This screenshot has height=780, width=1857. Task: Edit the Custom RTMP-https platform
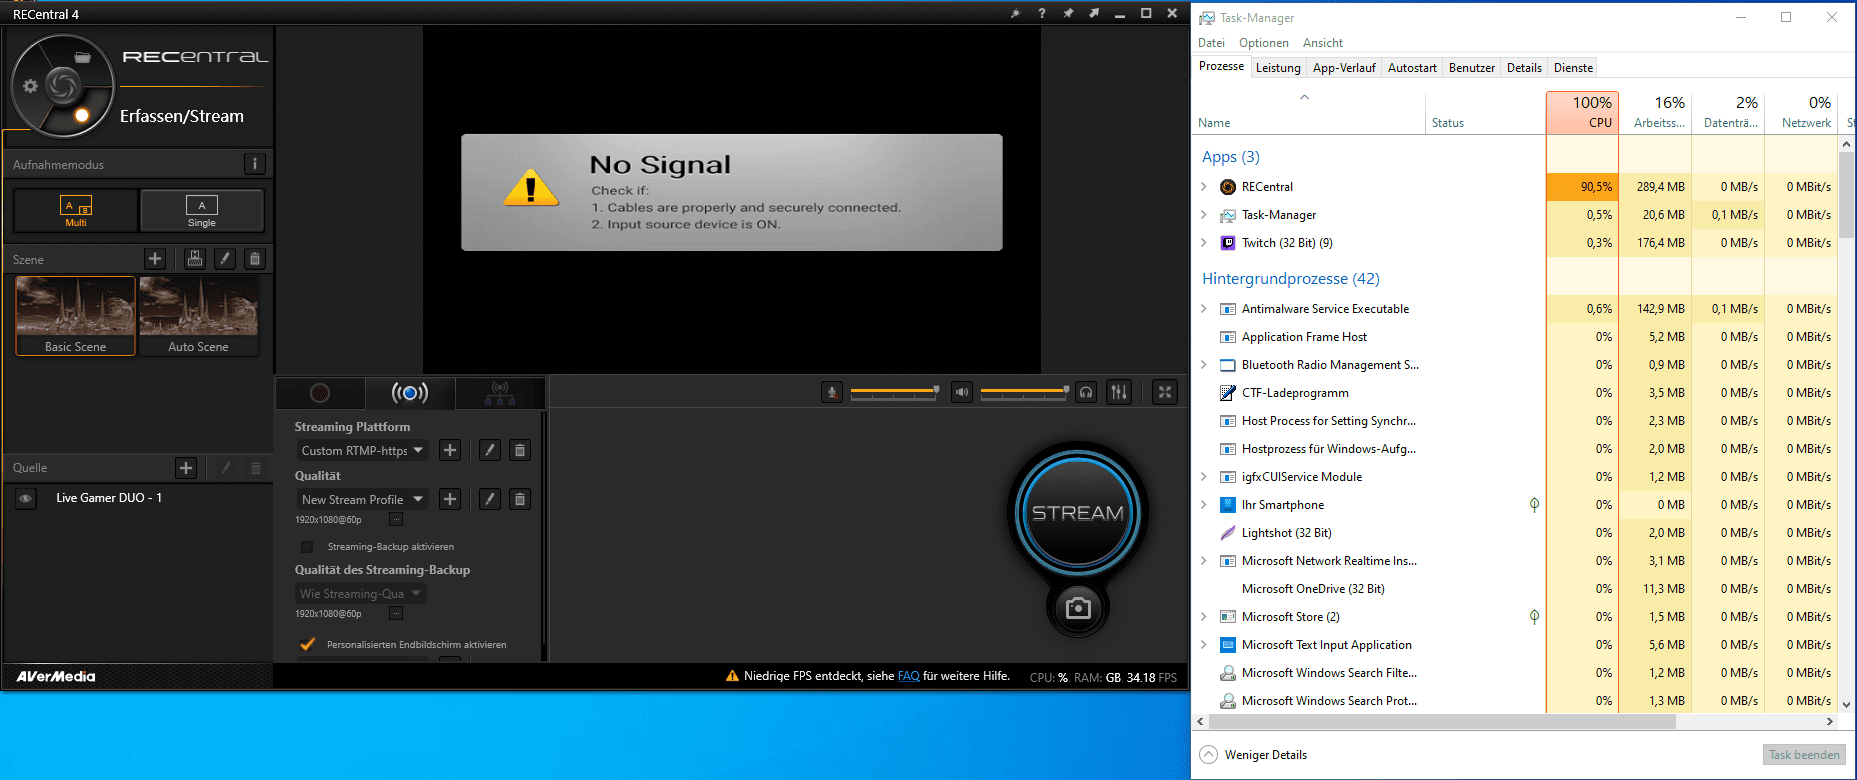490,450
